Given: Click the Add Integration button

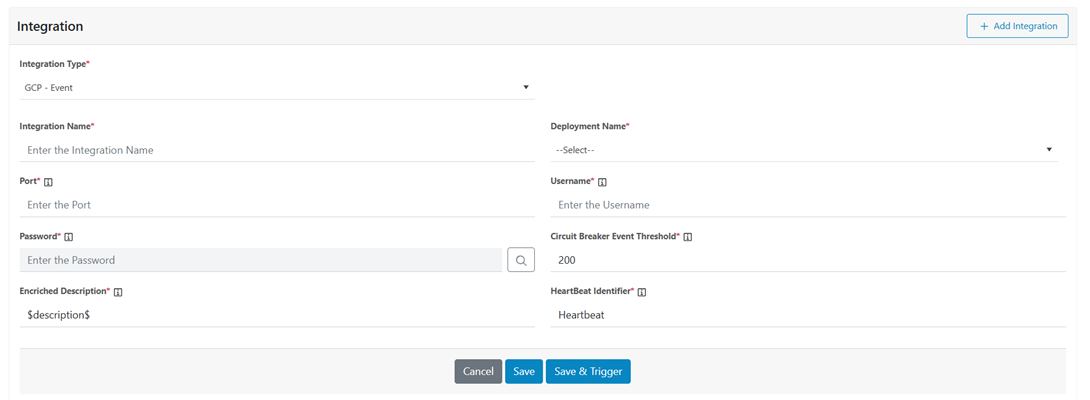Looking at the screenshot, I should coord(1017,26).
